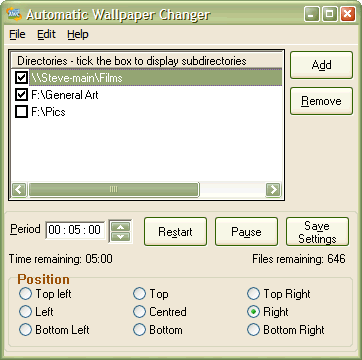Open the Help menu
Viewport: 362px width, 360px height.
pos(78,34)
